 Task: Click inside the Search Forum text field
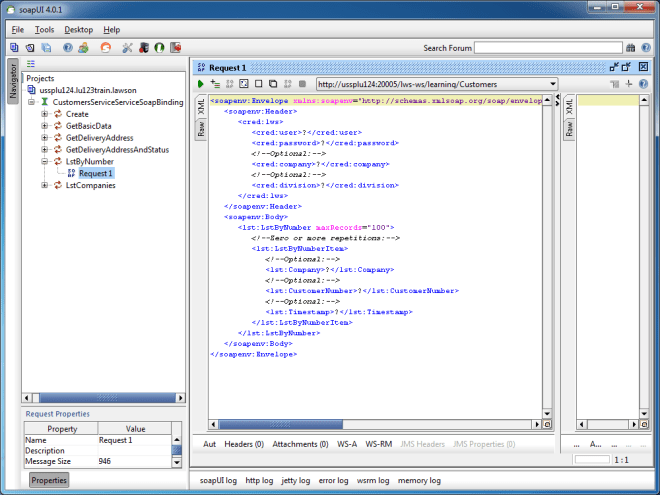coord(548,47)
